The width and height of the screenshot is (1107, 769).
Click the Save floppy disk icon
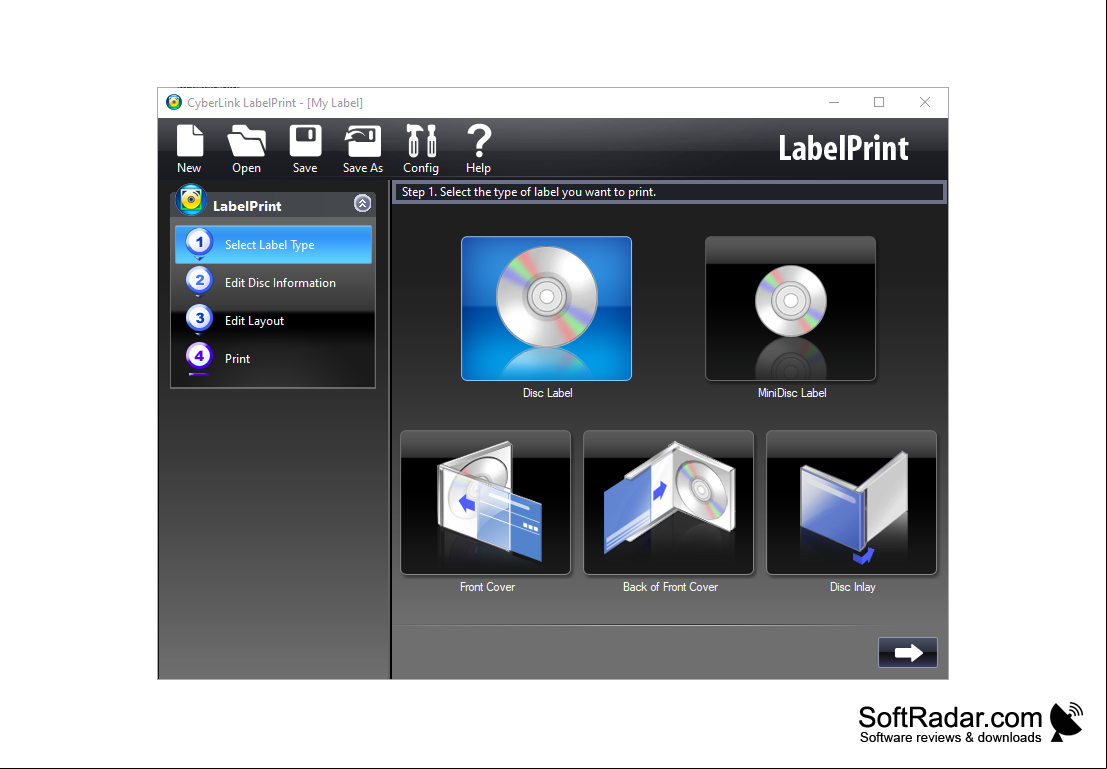coord(305,141)
